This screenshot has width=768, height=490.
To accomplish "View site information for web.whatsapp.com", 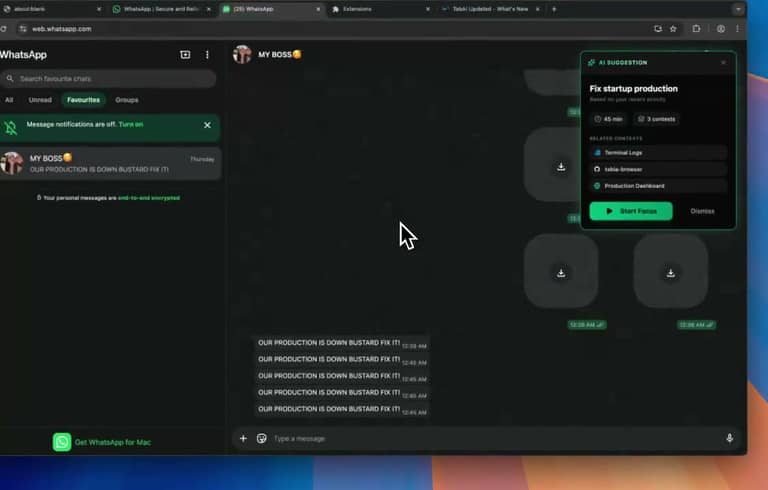I will pos(23,29).
